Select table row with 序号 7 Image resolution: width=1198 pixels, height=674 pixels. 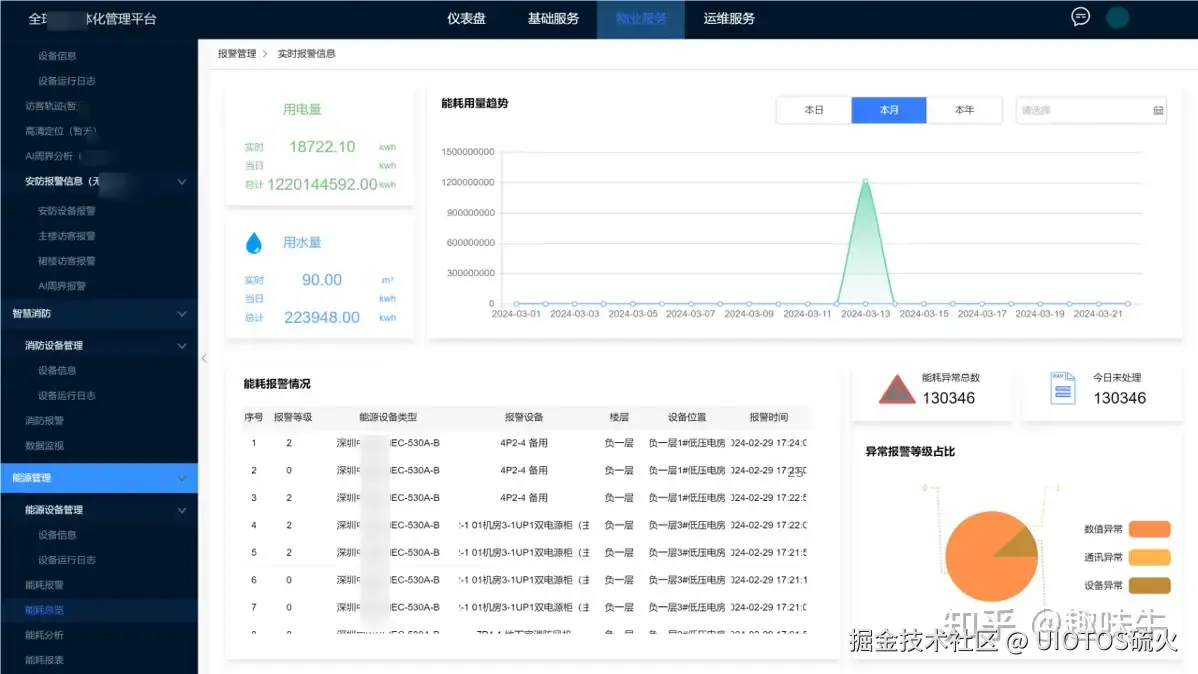[525, 608]
